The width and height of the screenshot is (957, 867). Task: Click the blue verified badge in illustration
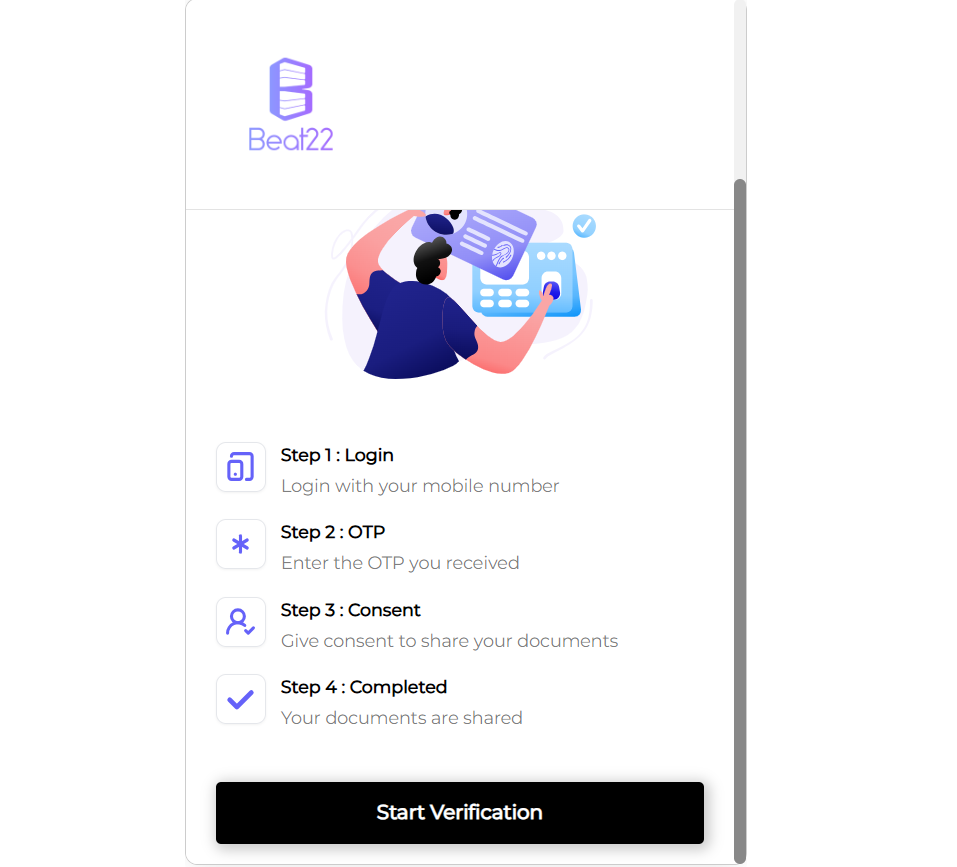[x=584, y=226]
